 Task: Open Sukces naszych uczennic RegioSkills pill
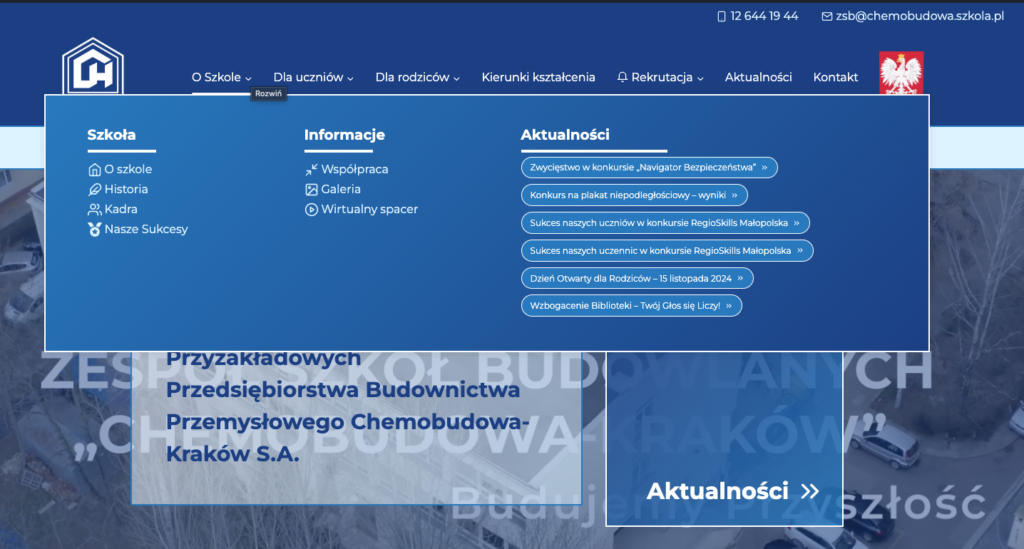667,251
